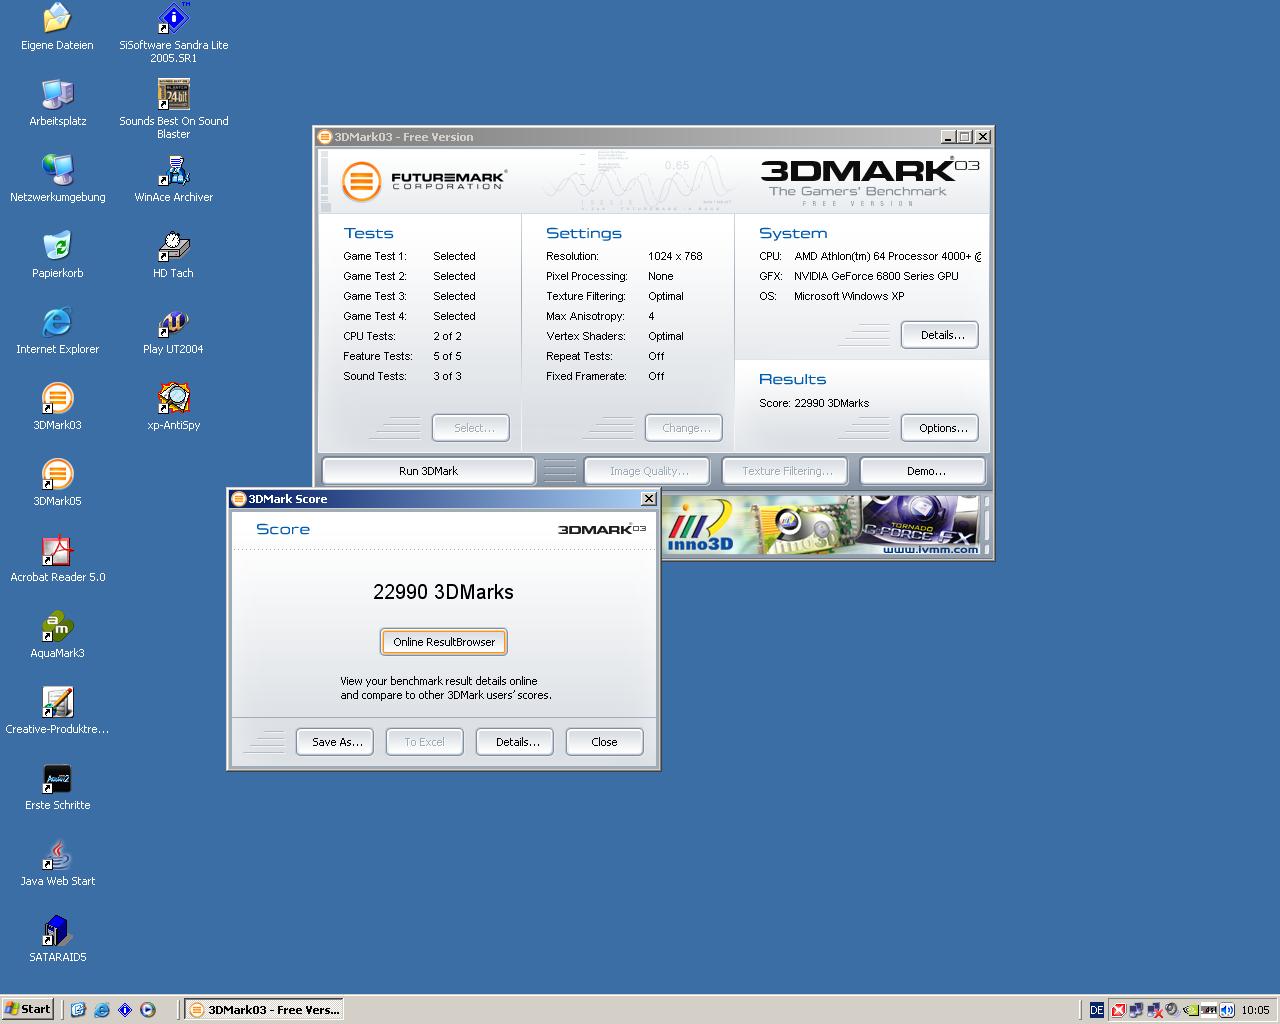Click the Options... button

pos(940,428)
